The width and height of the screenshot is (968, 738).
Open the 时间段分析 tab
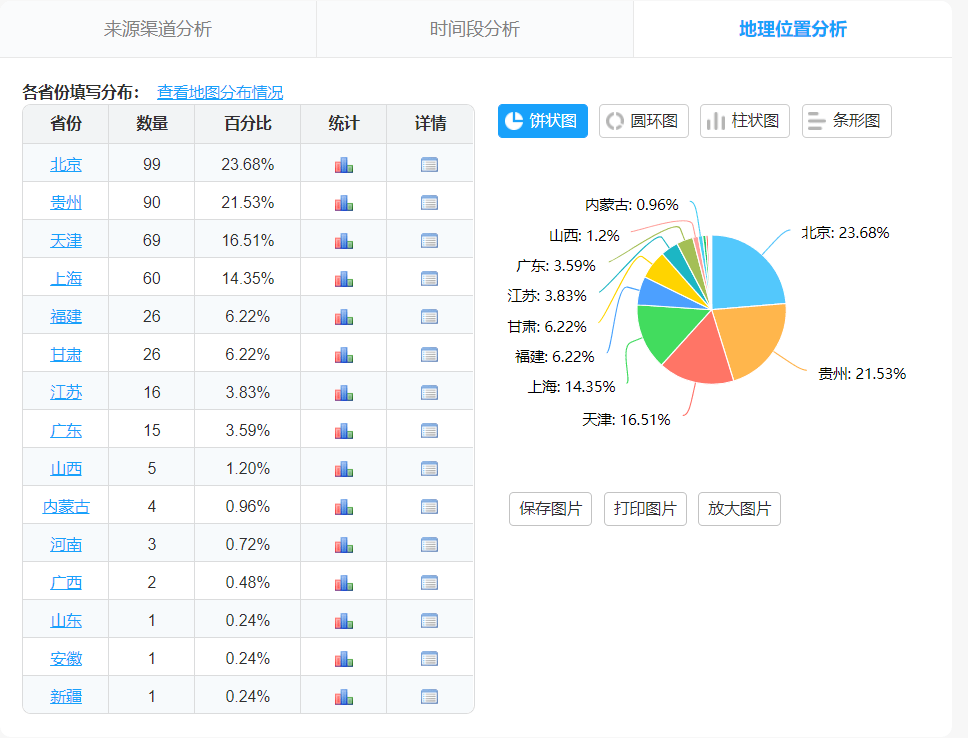click(475, 29)
